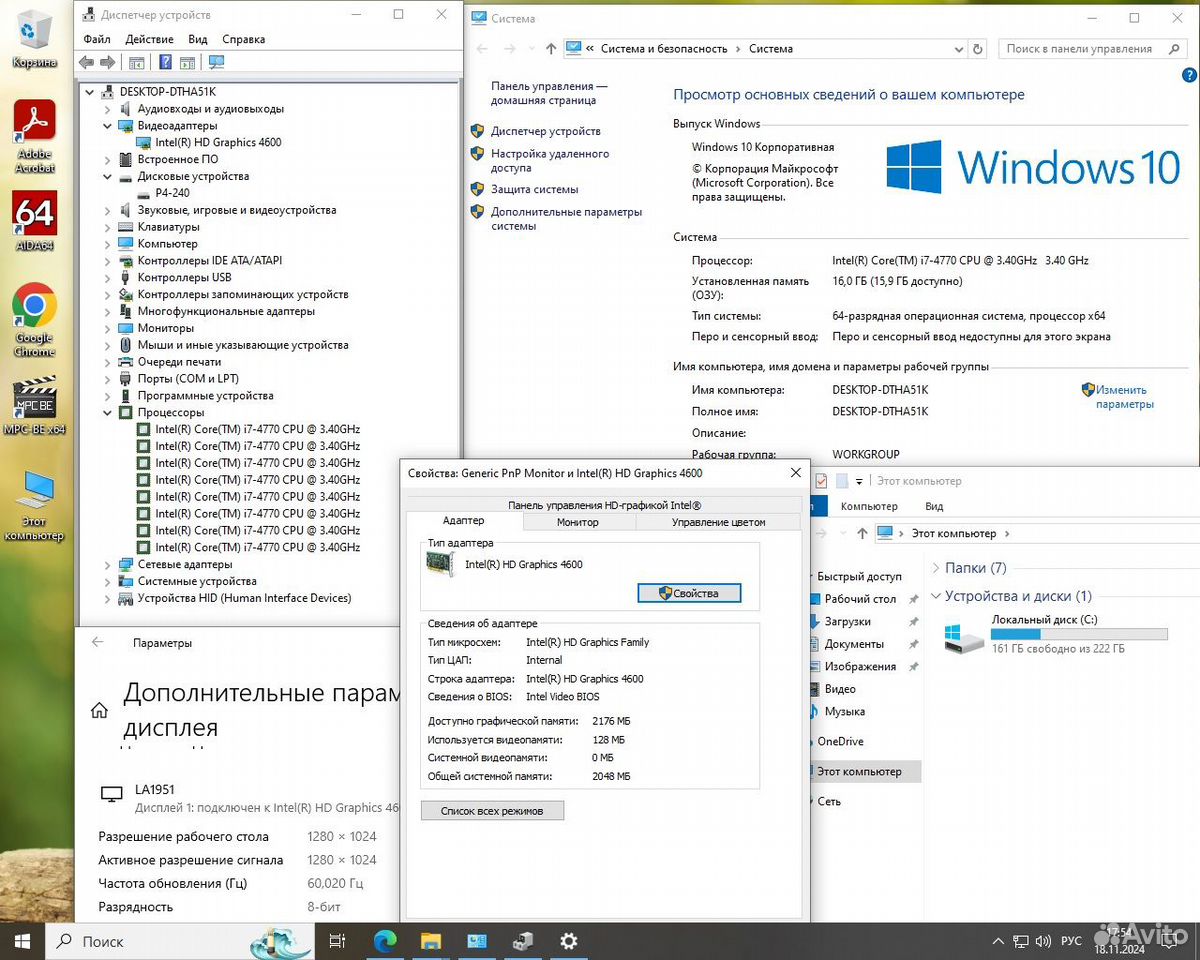Click scan for hardware changes monitor icon

pyautogui.click(x=216, y=62)
